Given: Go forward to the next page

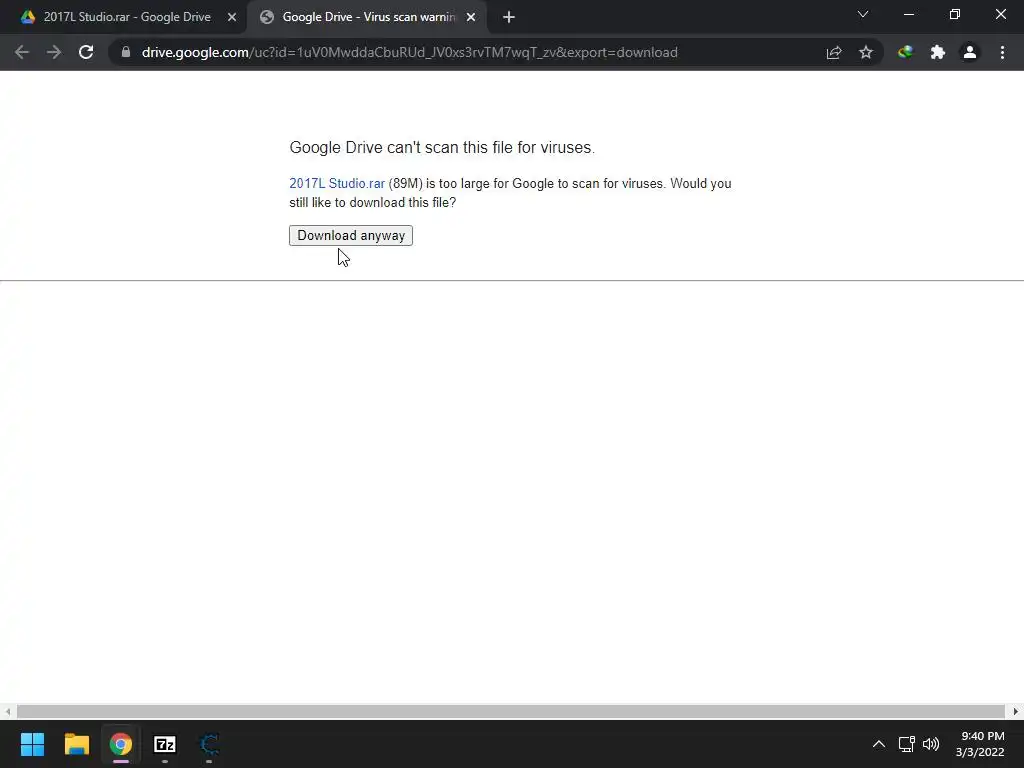Looking at the screenshot, I should point(54,52).
